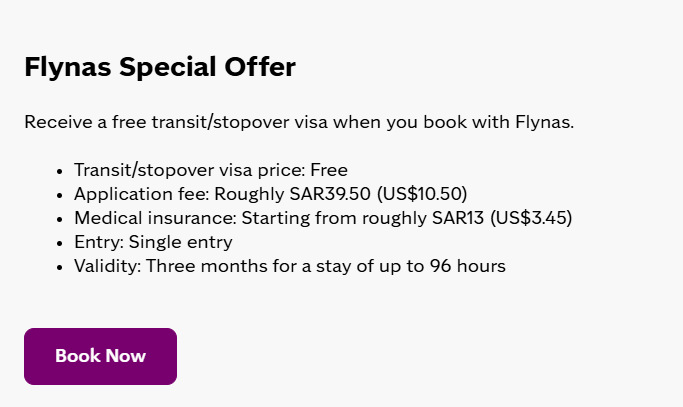Select the Medical insurance list item
The image size is (683, 407).
[x=323, y=218]
